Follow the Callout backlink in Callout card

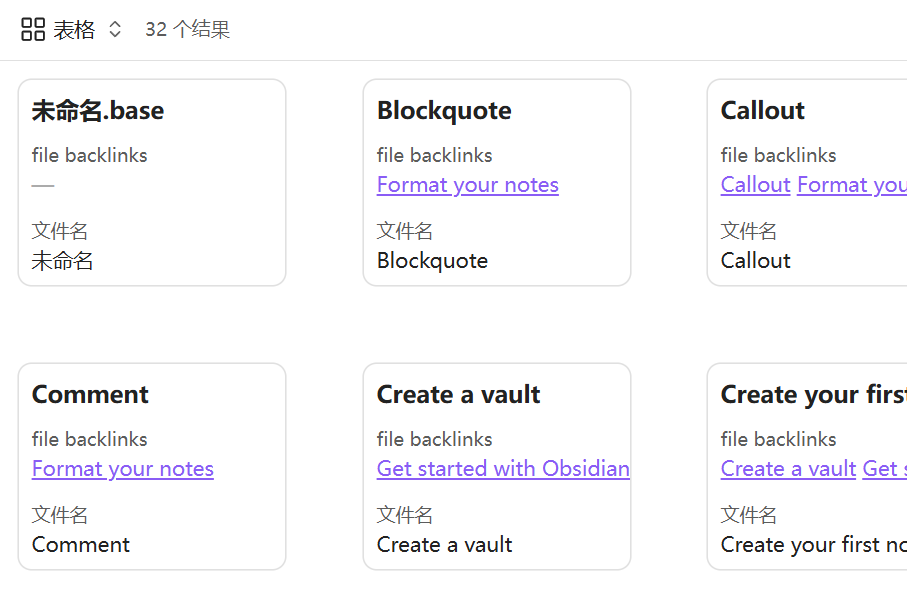(x=755, y=185)
